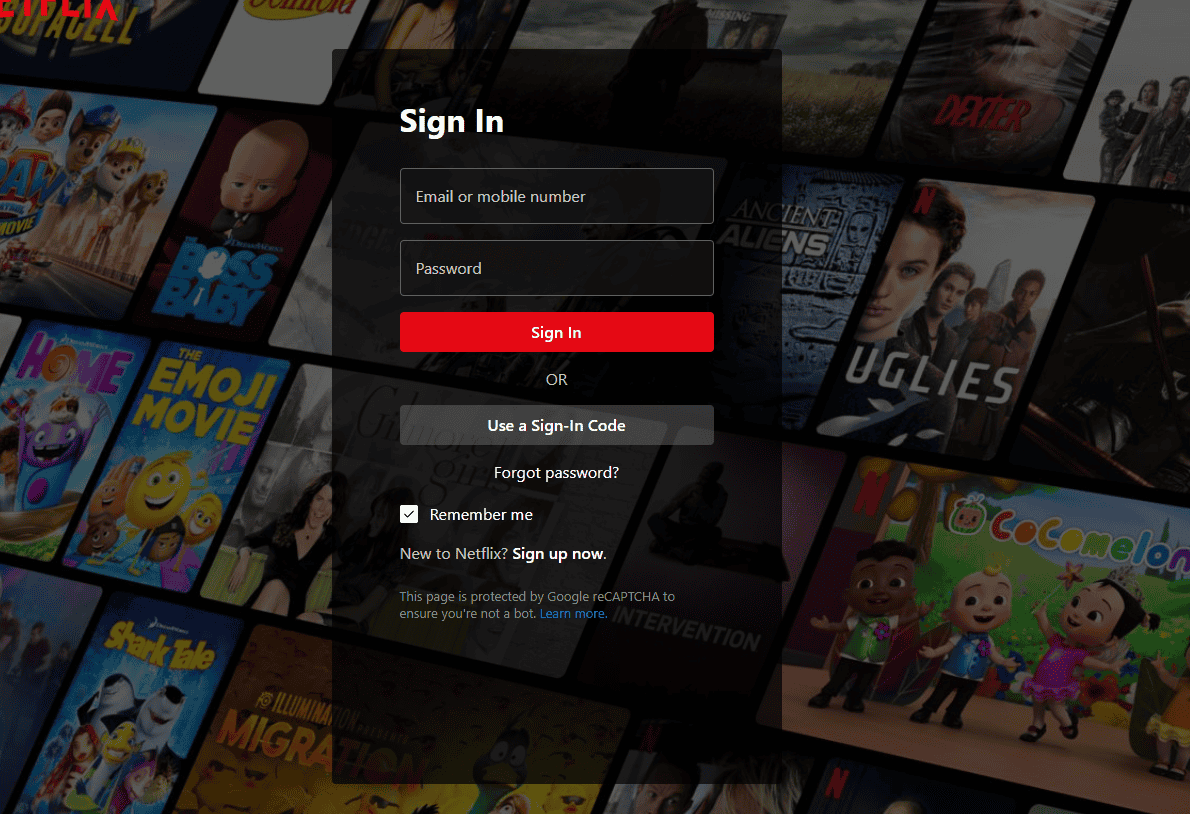Screen dimensions: 1190x814
Task: Focus the Email or mobile number field
Action: (556, 196)
